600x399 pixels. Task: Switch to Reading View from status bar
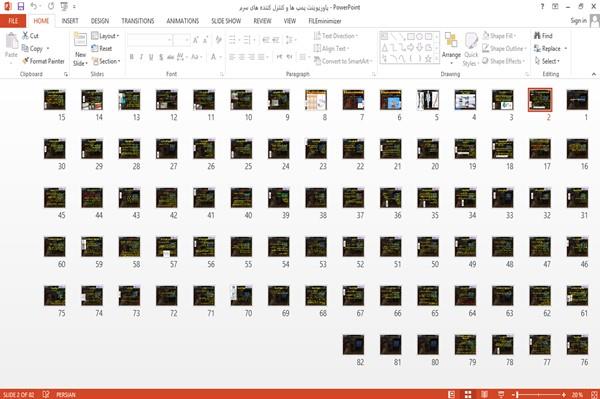click(x=484, y=394)
